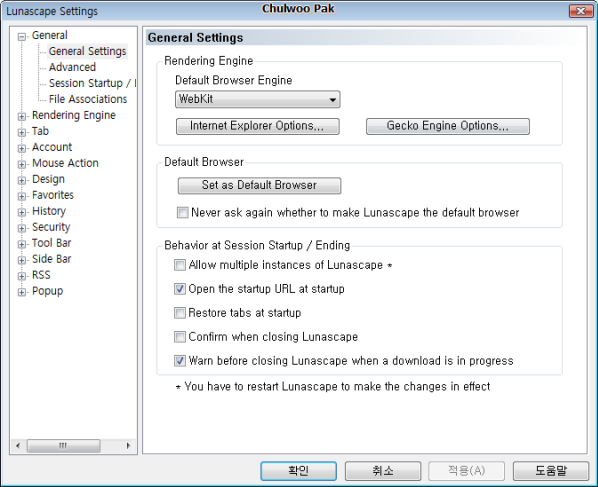Collapse the General tree node
Image resolution: width=598 pixels, height=487 pixels.
22,37
